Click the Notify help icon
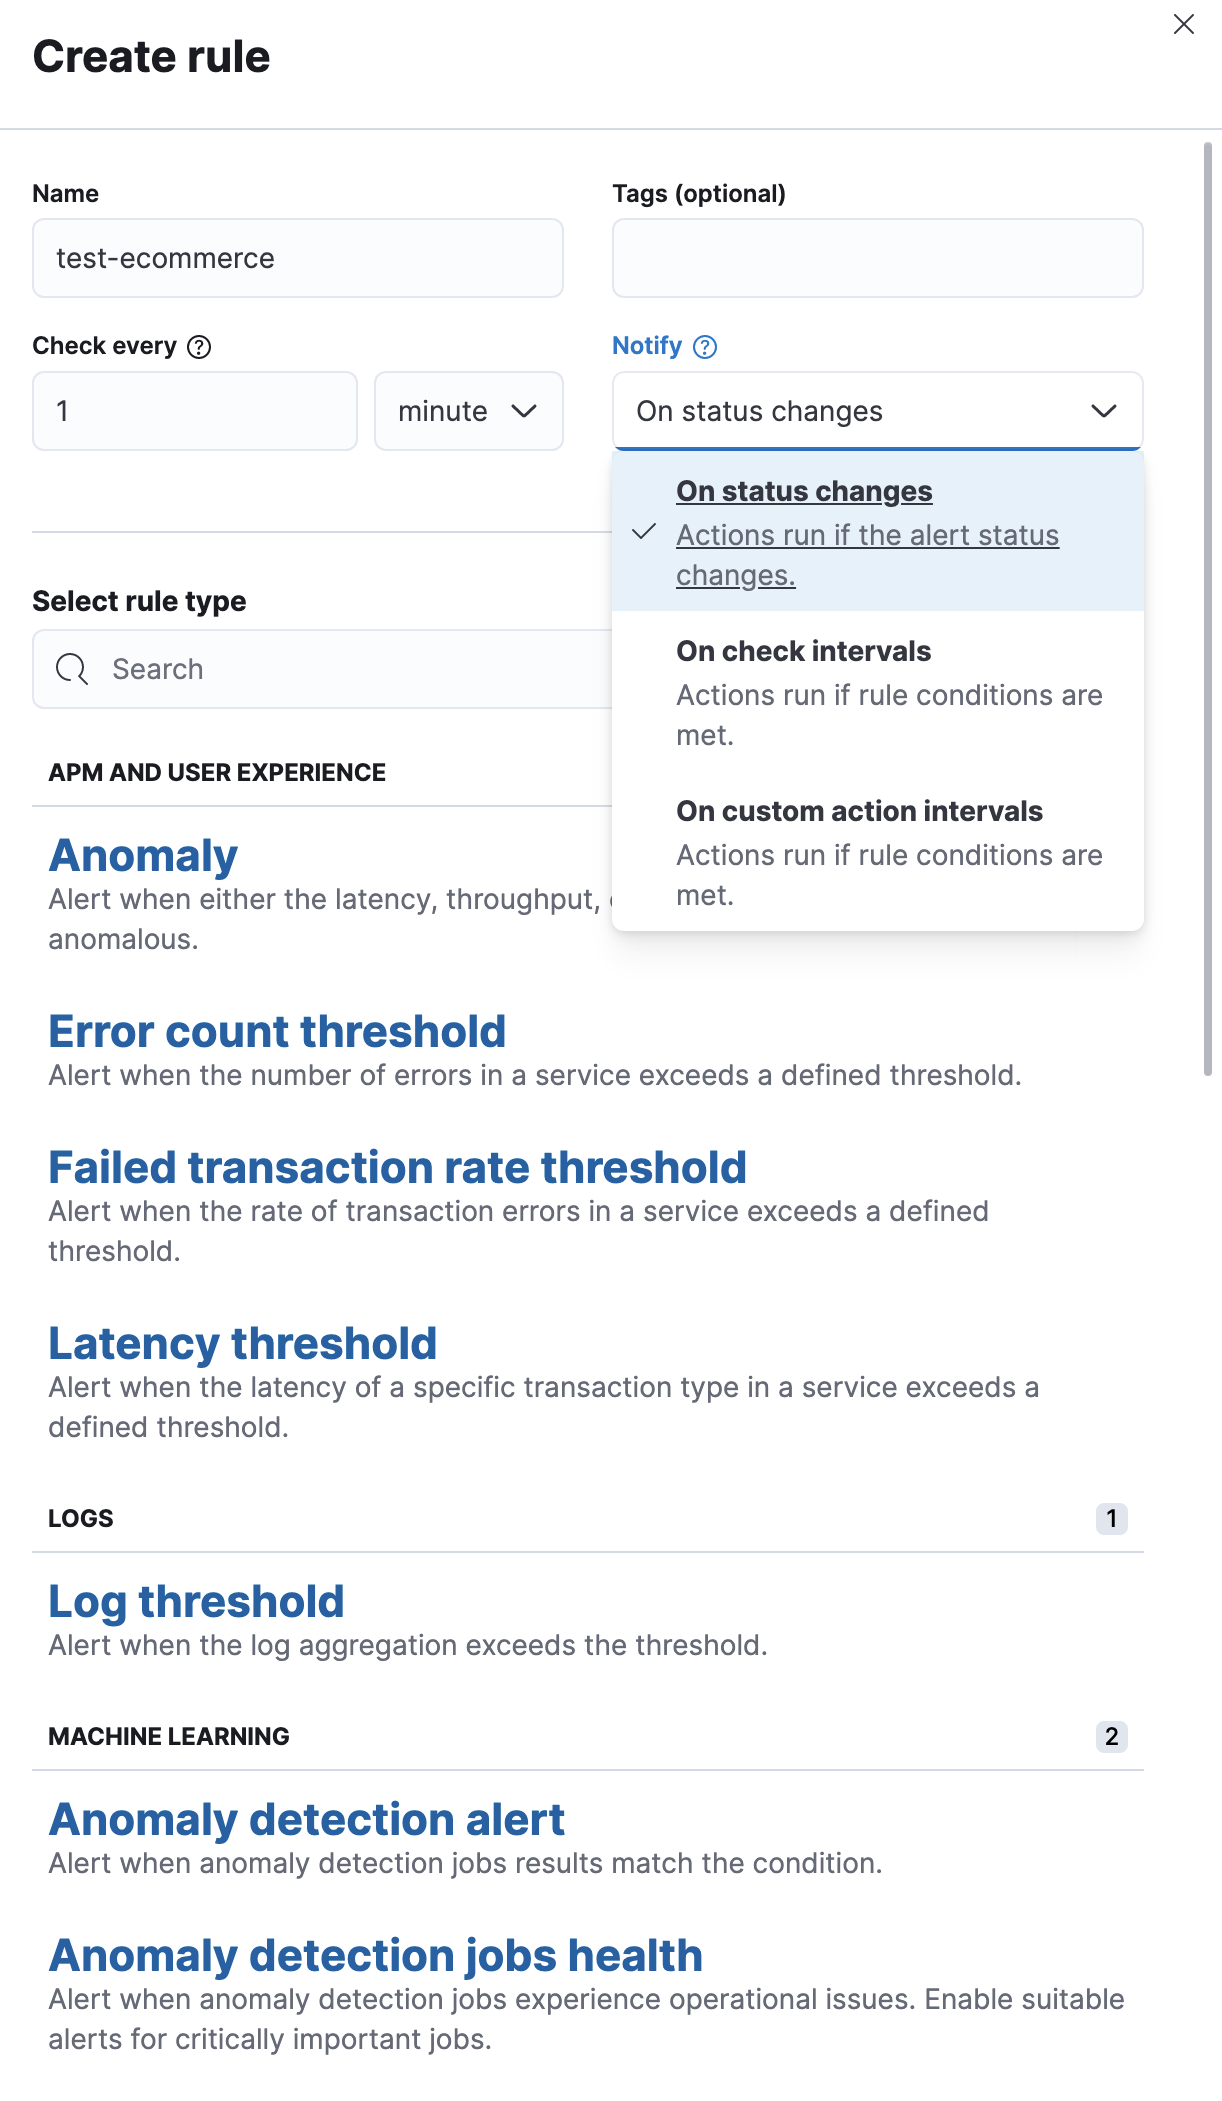 [x=706, y=347]
